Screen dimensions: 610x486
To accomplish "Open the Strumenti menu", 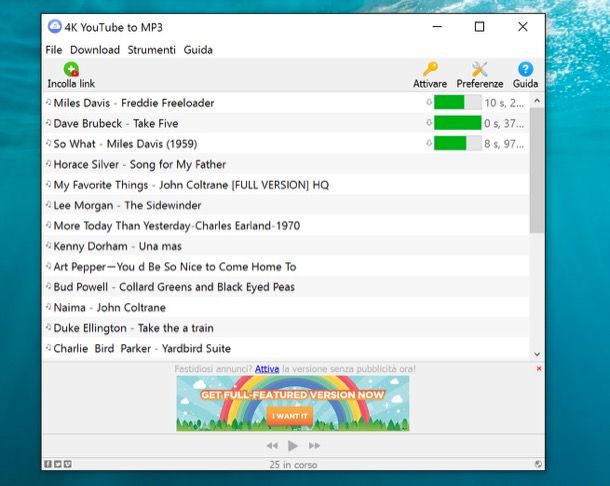I will coord(152,50).
